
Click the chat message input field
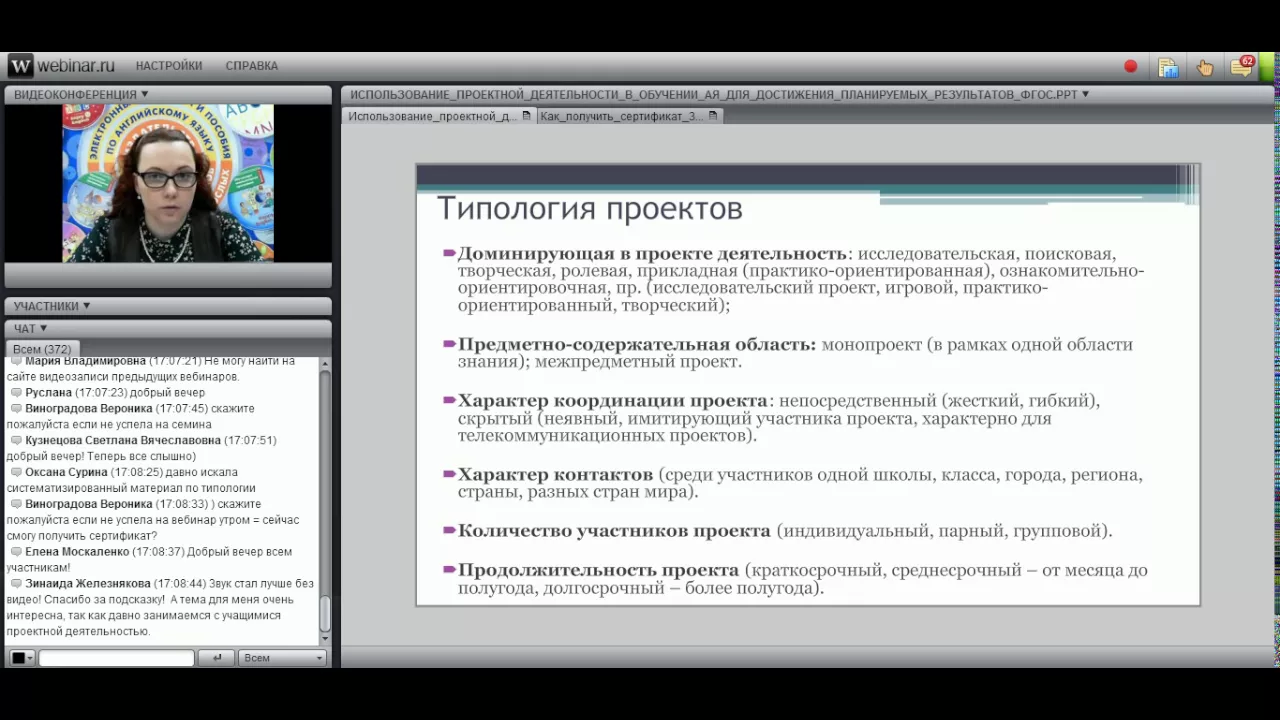pos(116,658)
